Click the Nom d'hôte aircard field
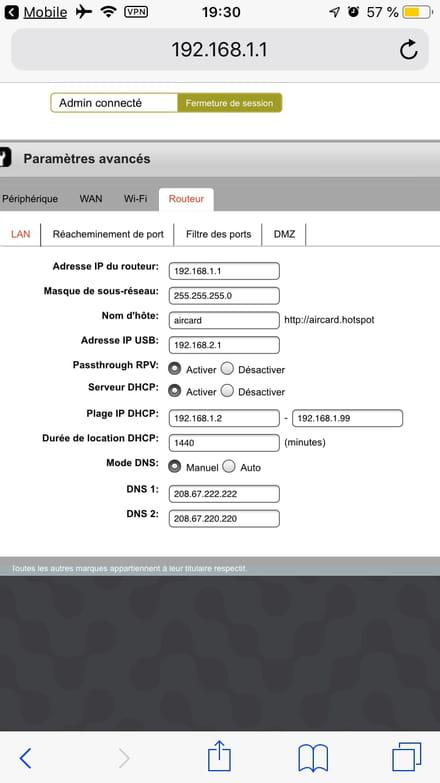 click(224, 321)
